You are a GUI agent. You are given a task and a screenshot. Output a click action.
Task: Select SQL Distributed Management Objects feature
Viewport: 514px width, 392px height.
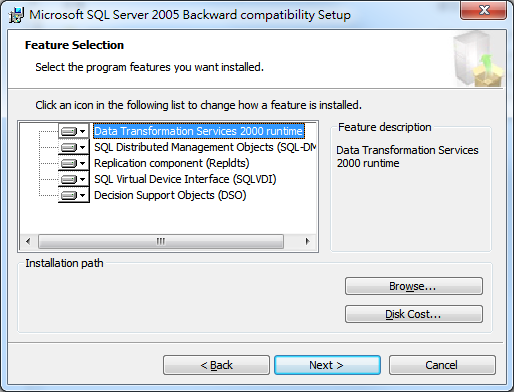(205, 147)
